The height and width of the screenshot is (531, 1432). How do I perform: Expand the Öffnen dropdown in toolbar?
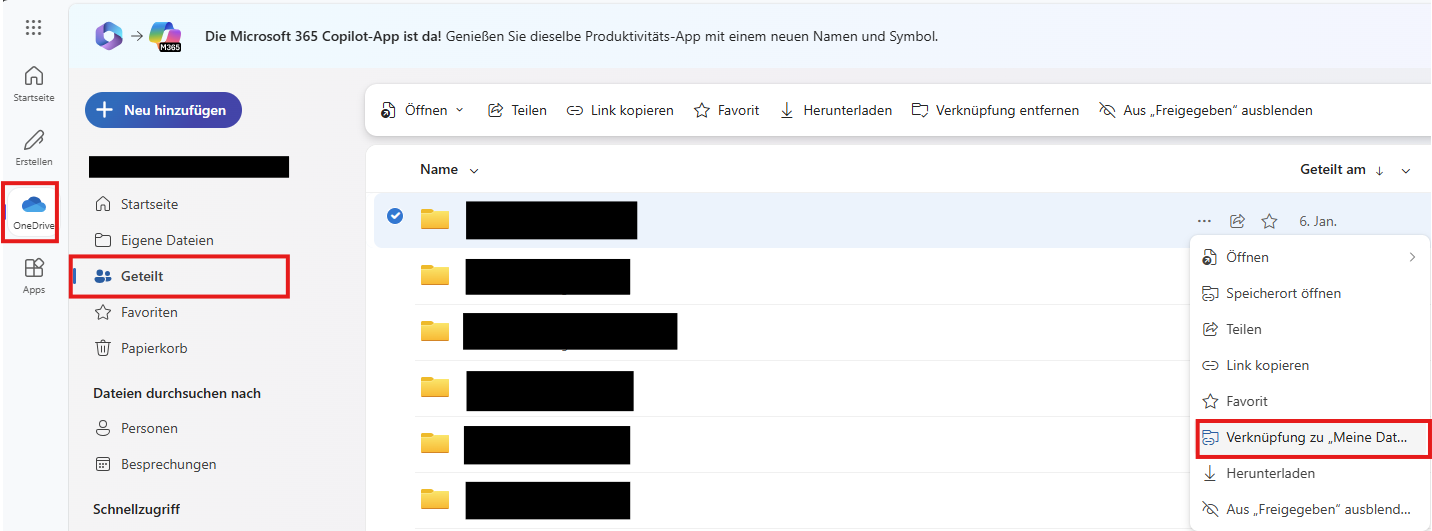[x=423, y=110]
